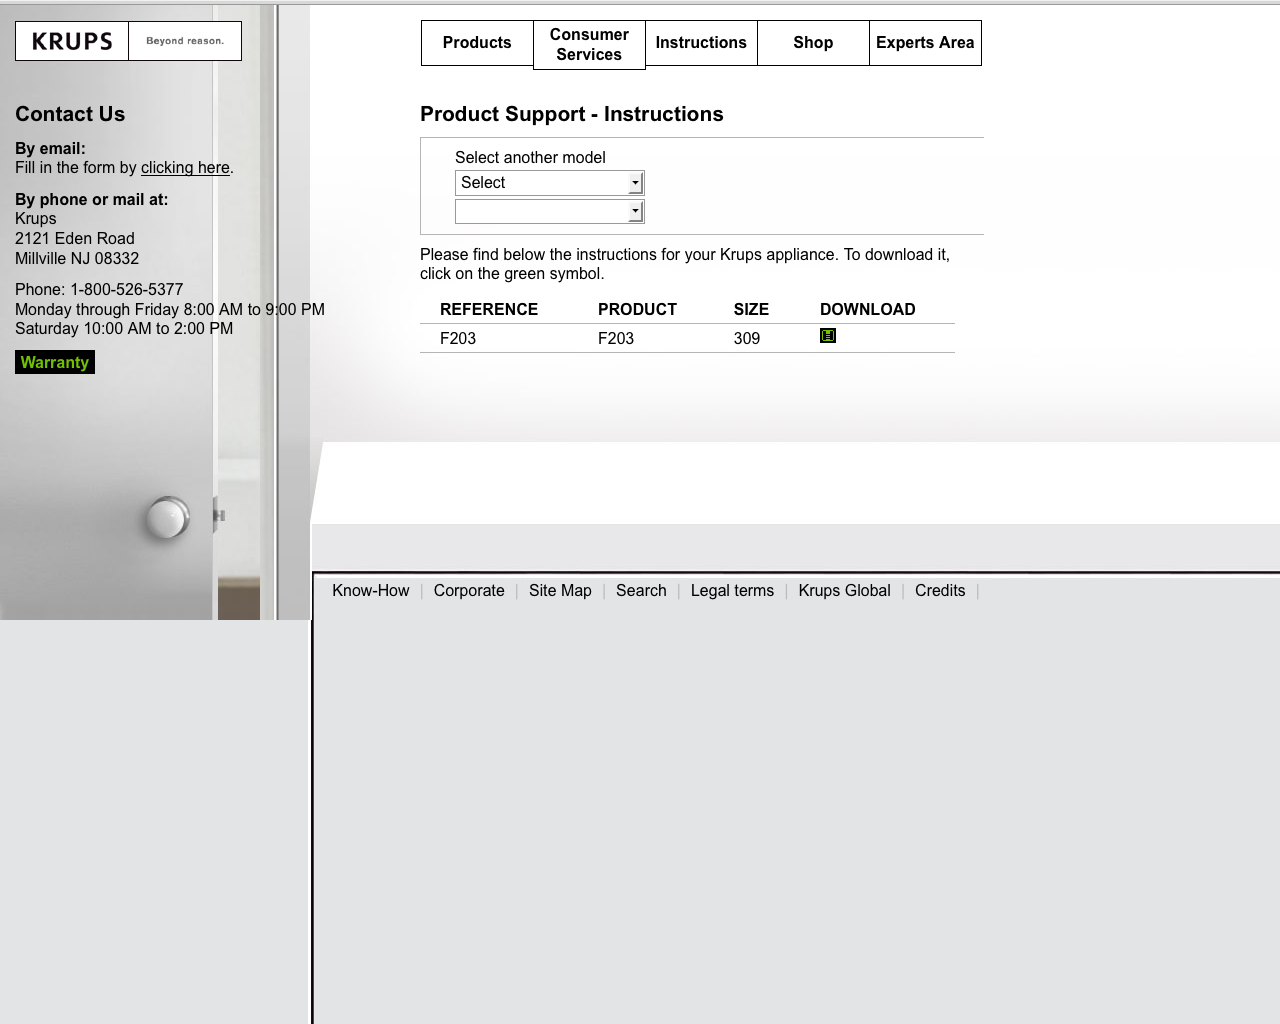Click the DOWNLOAD column header
Viewport: 1280px width, 1024px height.
(x=868, y=310)
